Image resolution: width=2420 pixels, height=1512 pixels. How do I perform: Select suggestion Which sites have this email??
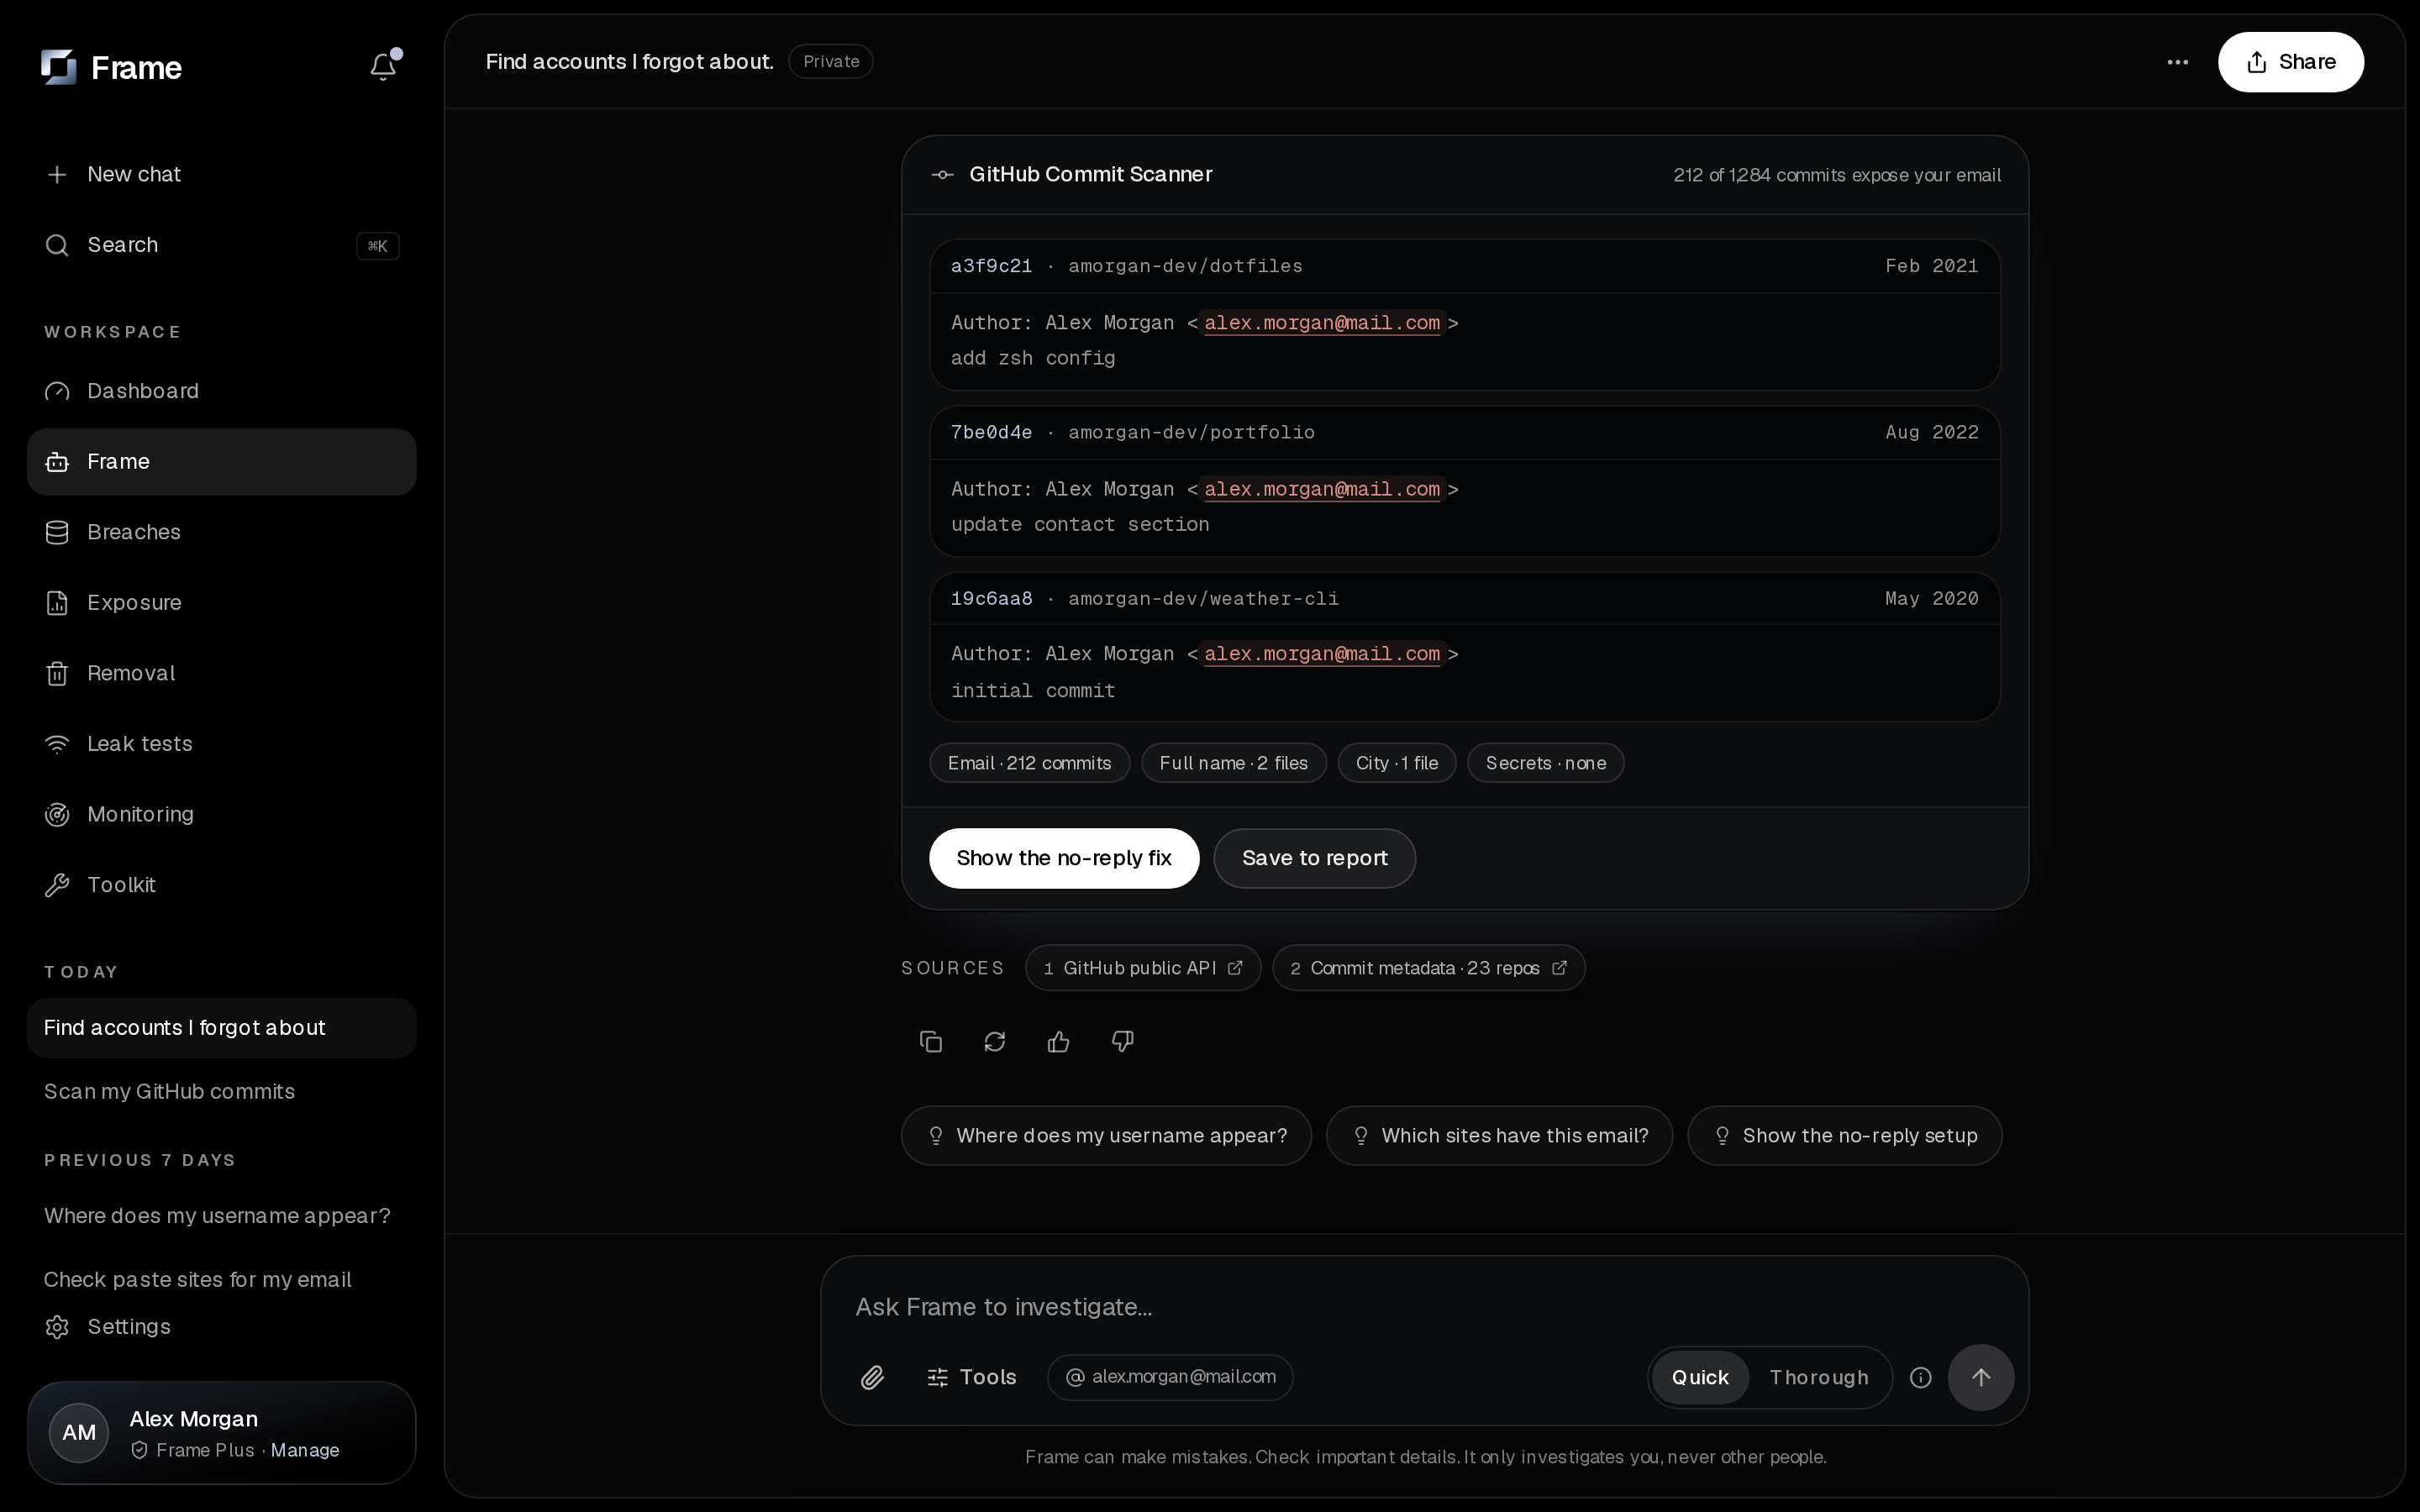1499,1136
